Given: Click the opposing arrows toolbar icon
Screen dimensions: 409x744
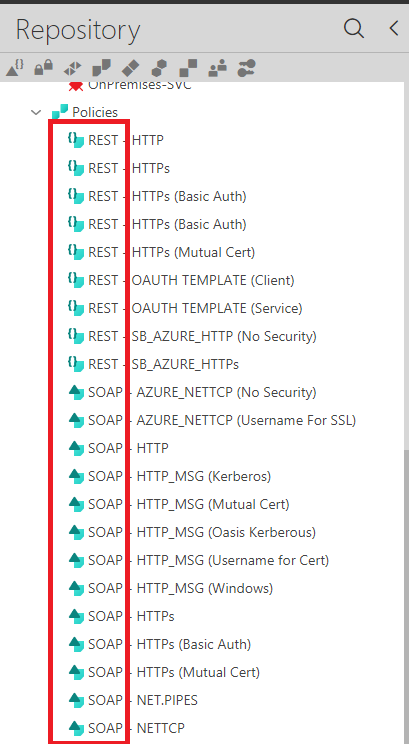Looking at the screenshot, I should [x=72, y=69].
